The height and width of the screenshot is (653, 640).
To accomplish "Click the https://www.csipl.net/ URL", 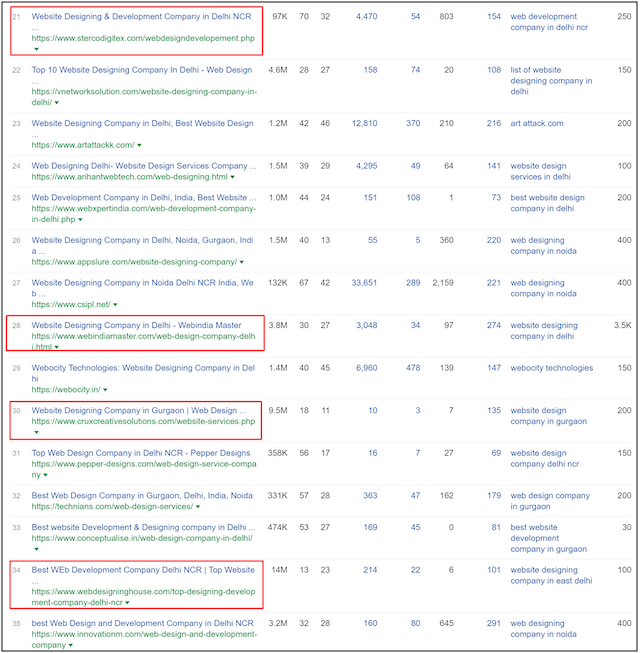I will (x=71, y=304).
